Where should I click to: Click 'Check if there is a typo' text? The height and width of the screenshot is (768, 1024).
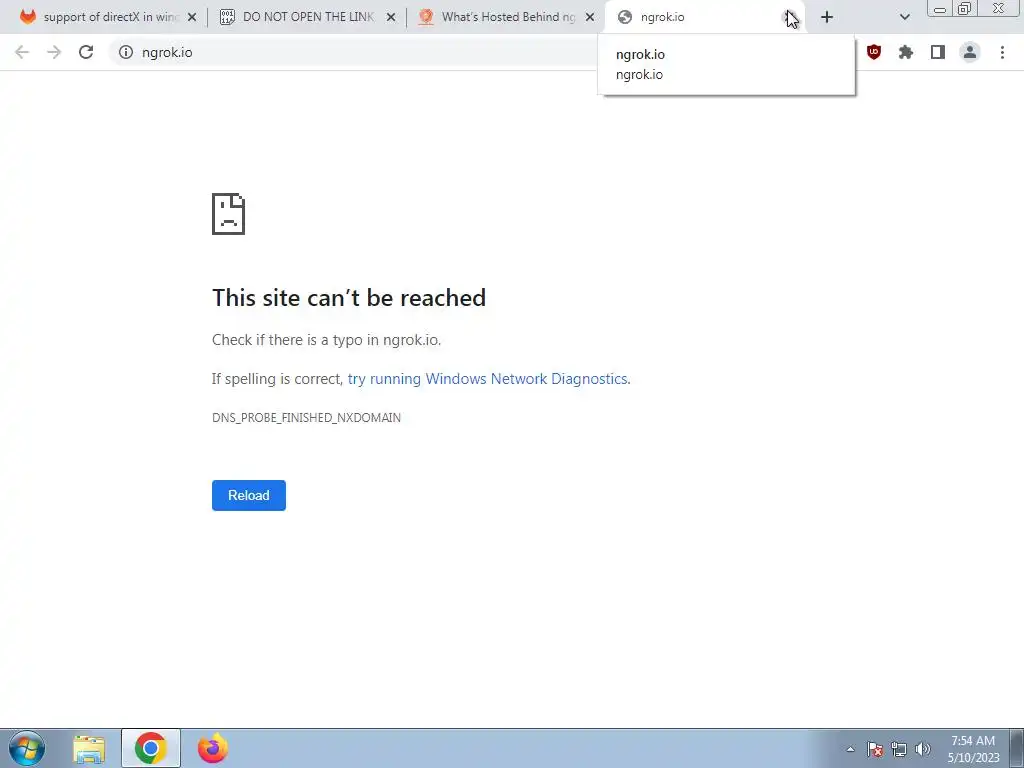click(x=327, y=340)
